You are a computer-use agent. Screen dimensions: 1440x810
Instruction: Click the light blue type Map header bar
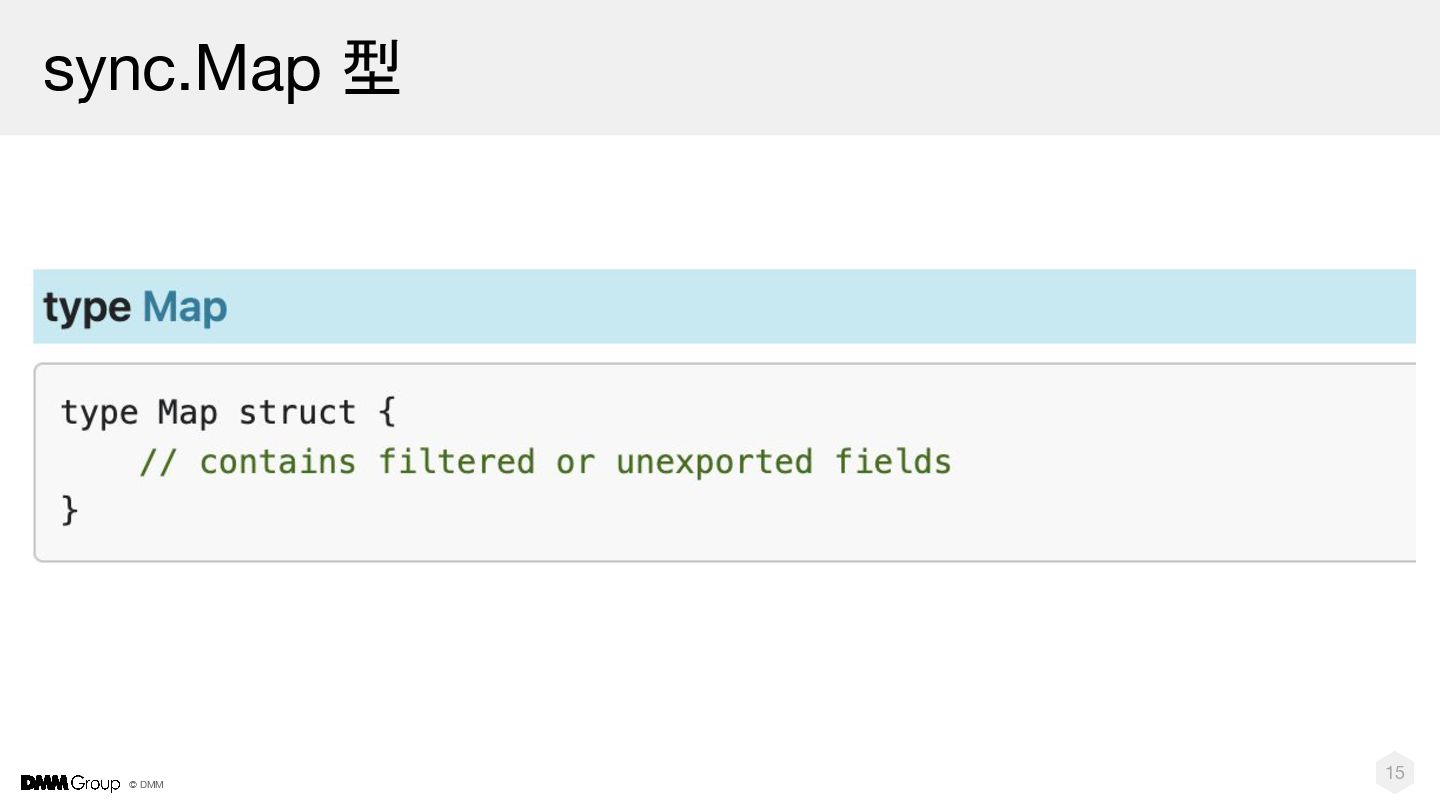click(724, 306)
